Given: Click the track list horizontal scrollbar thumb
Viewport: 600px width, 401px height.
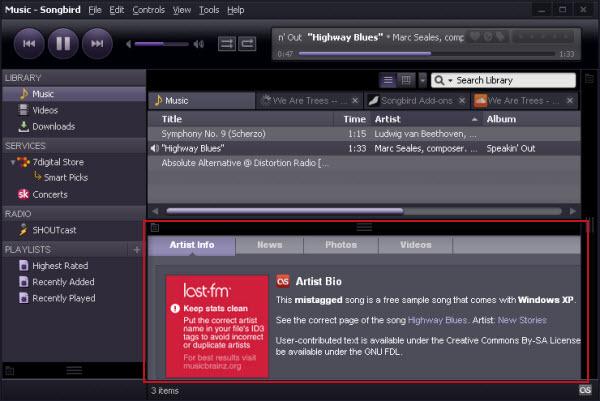Looking at the screenshot, I should (285, 211).
